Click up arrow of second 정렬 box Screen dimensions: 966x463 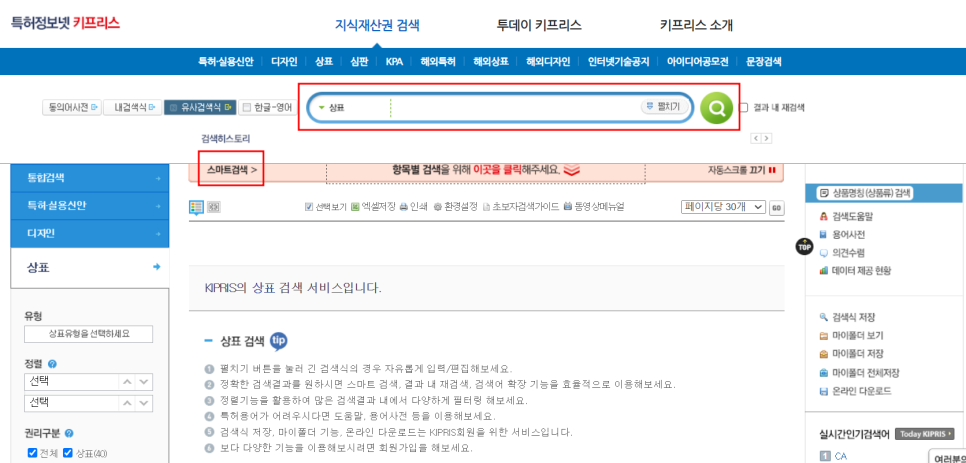127,403
